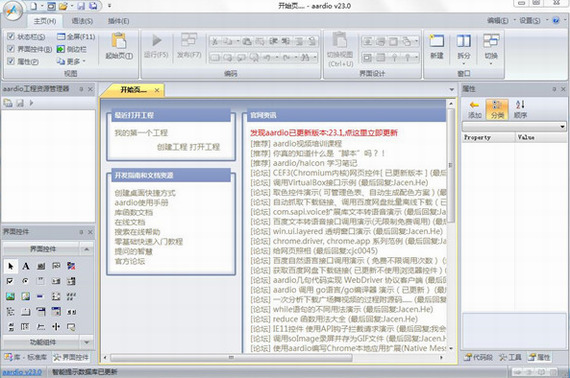570x378 pixels.
Task: Open the aardio使用手册 link
Action: (x=141, y=202)
